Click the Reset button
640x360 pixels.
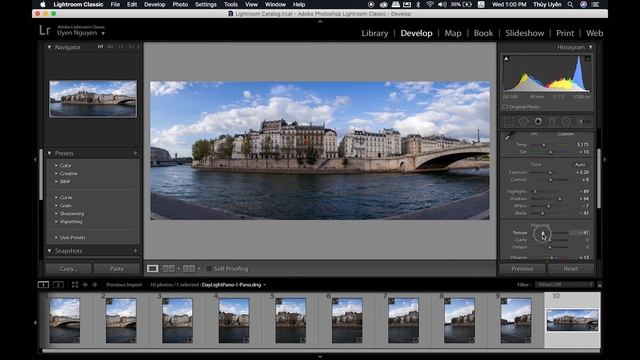[571, 269]
